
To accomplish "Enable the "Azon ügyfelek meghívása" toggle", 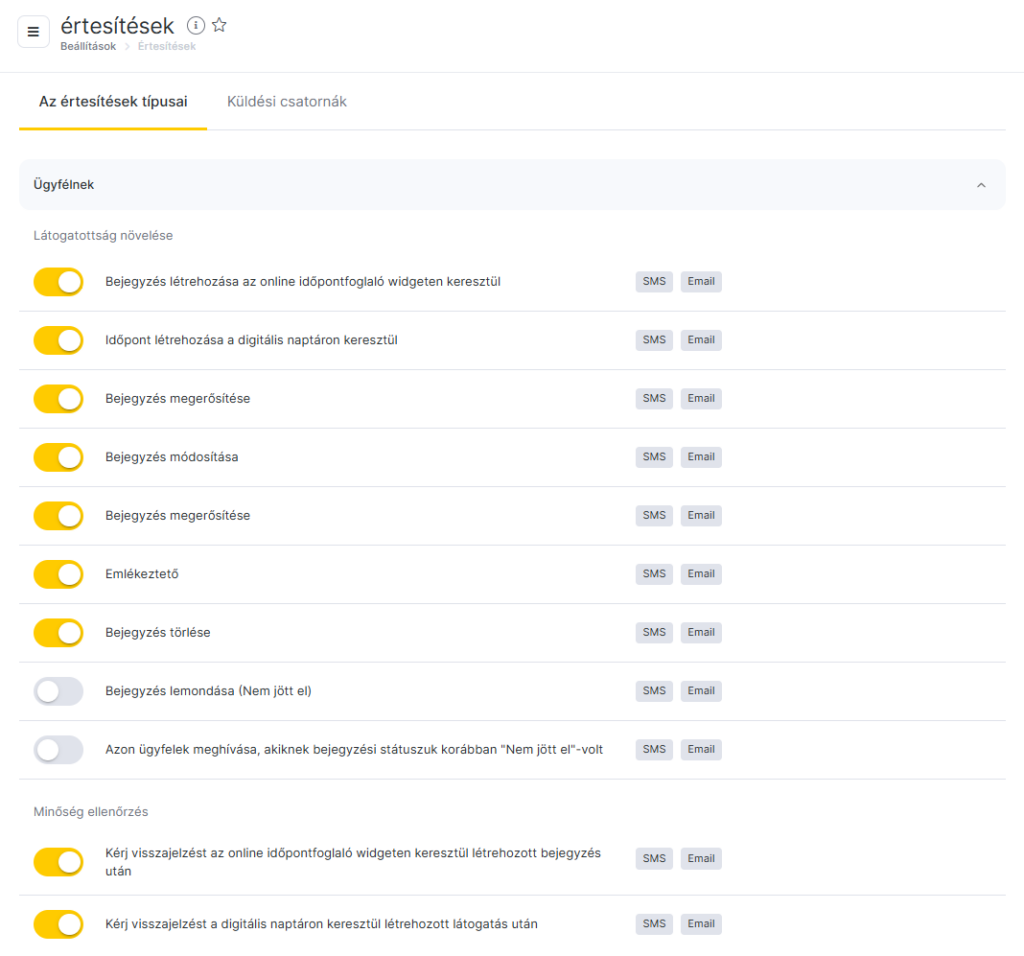I will (59, 750).
